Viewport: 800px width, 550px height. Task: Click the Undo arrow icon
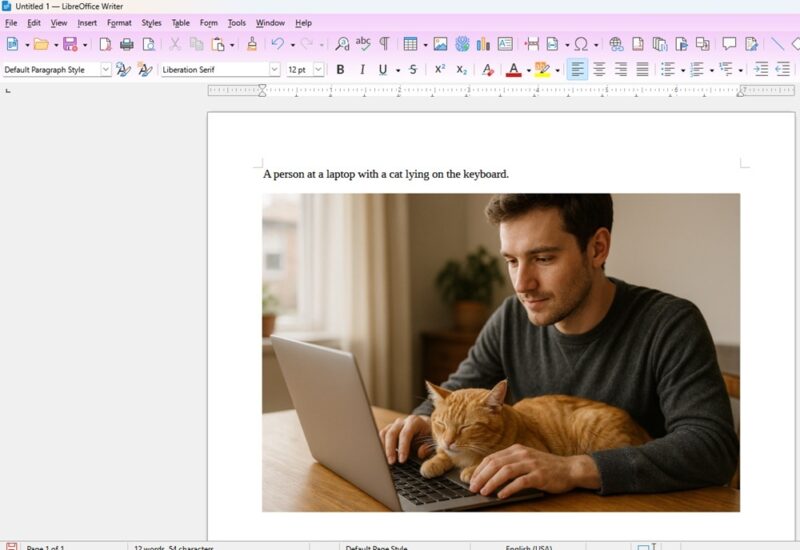pyautogui.click(x=278, y=44)
